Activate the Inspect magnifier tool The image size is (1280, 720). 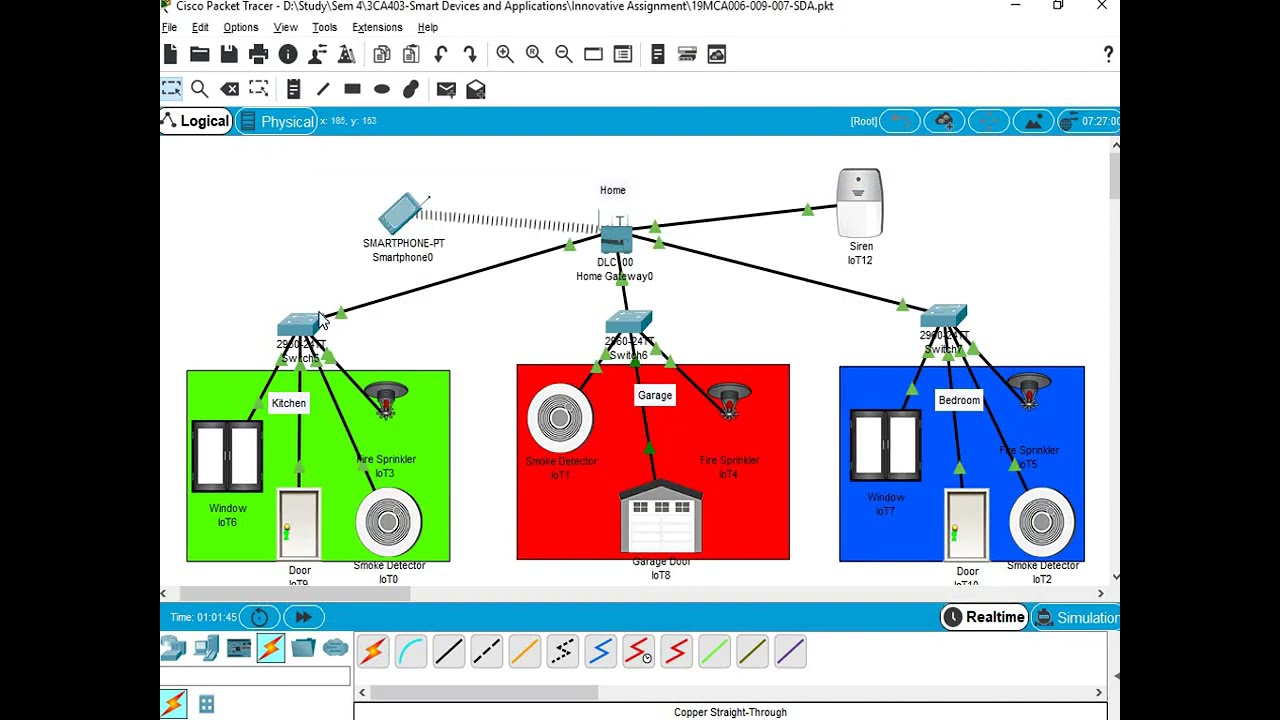coord(200,89)
